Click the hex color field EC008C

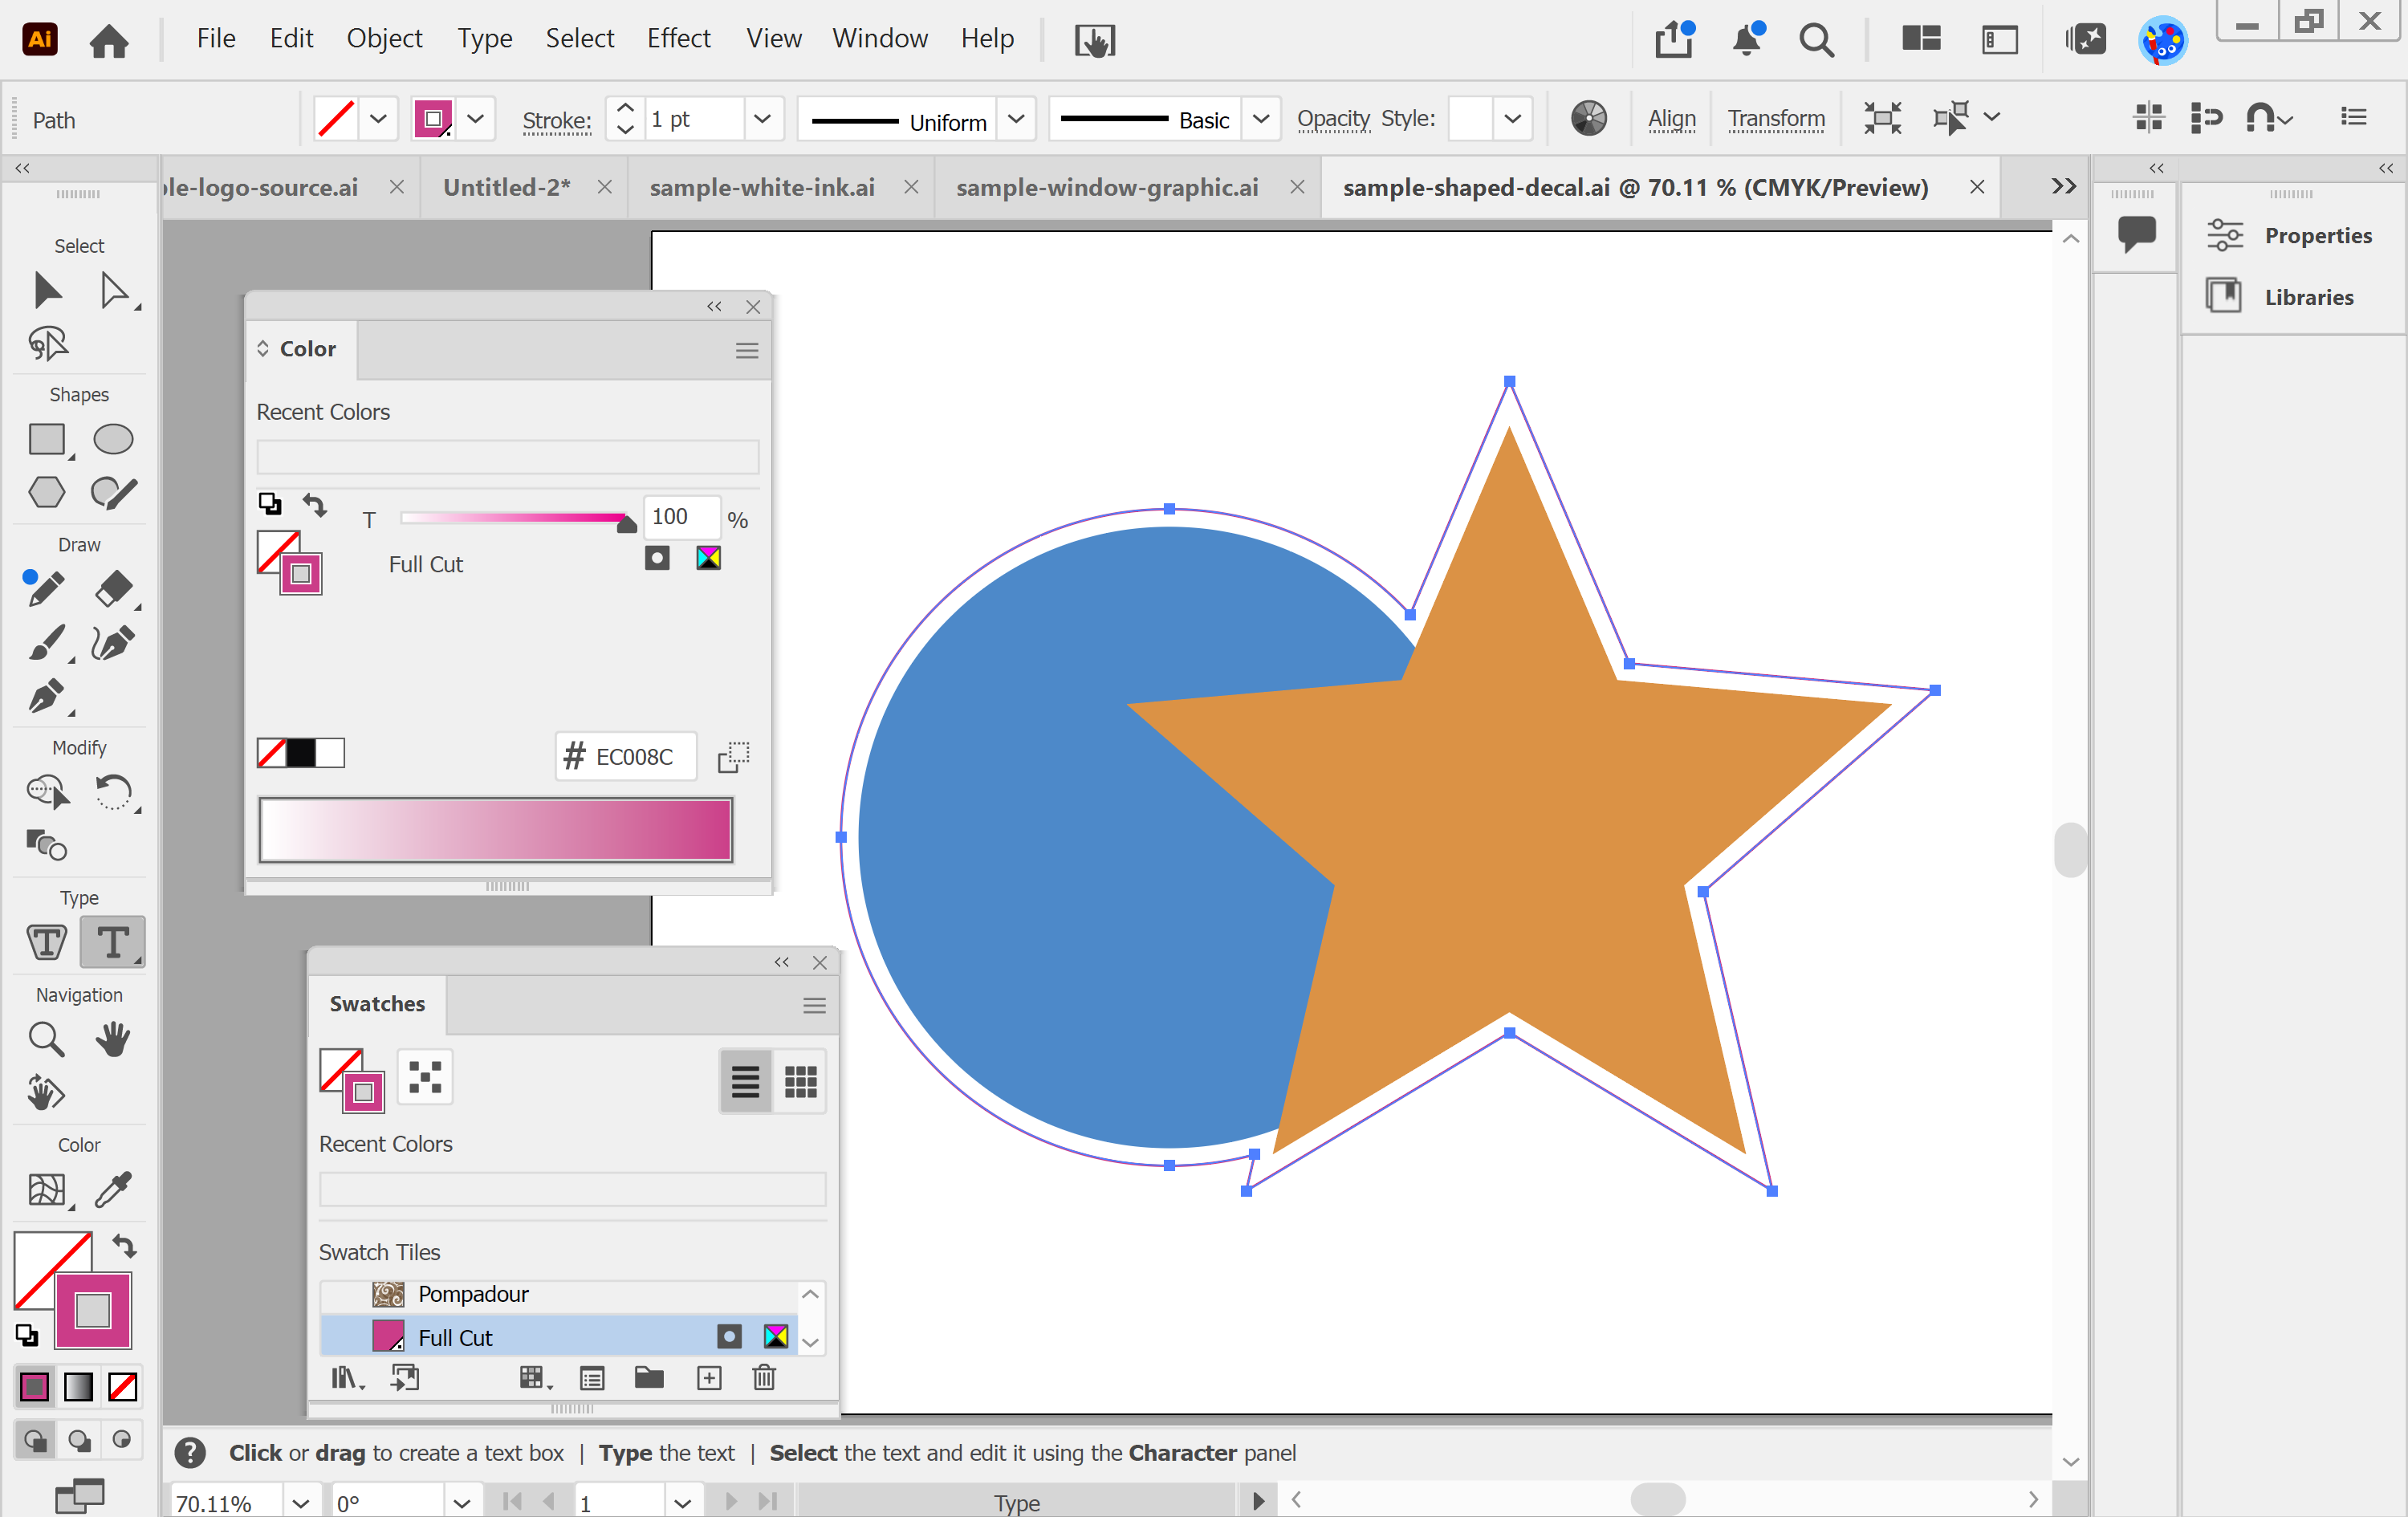pos(626,756)
